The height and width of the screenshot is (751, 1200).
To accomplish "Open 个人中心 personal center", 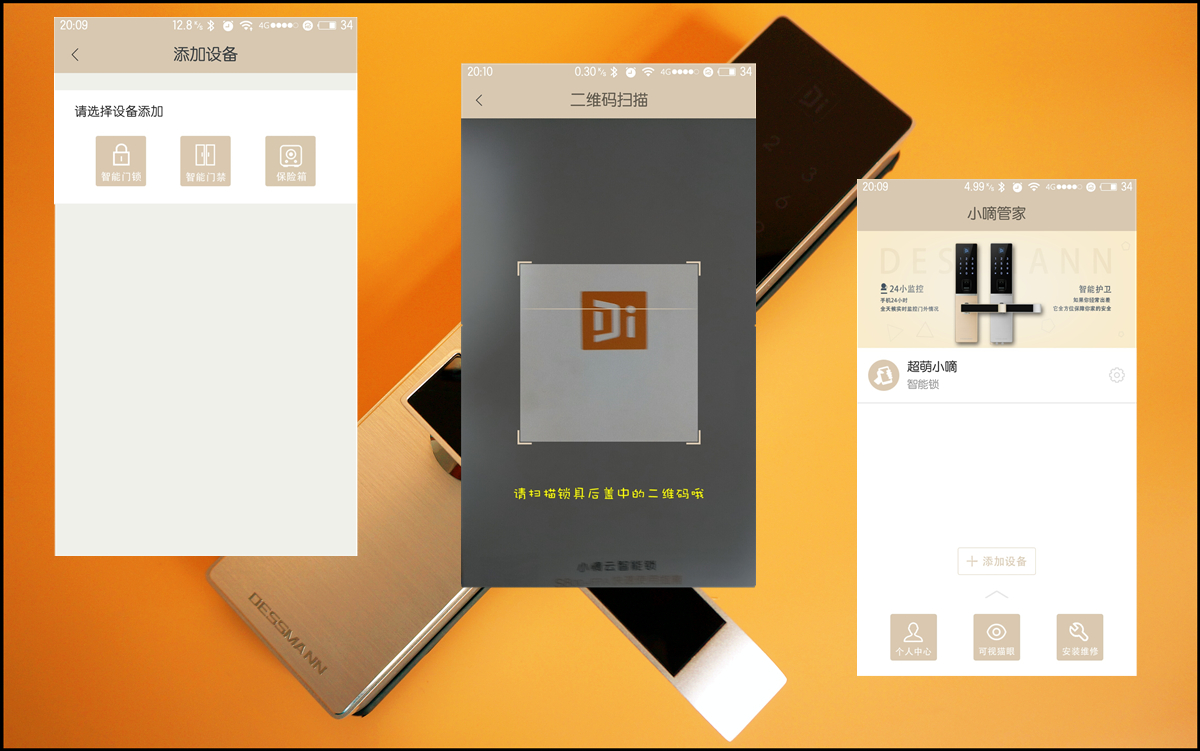I will [913, 637].
